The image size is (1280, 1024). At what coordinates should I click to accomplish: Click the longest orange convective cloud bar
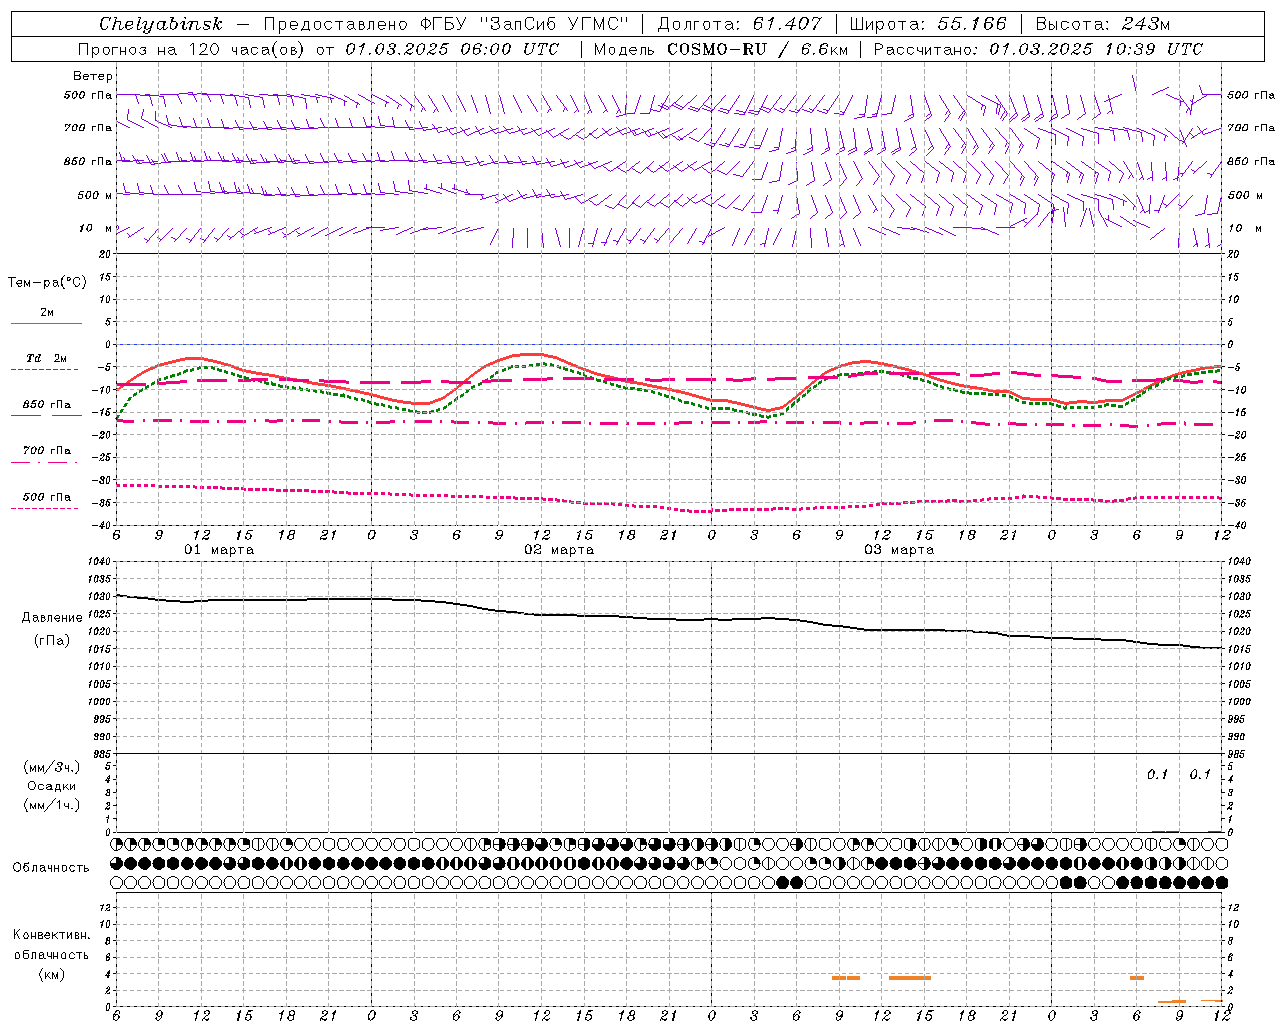910,977
